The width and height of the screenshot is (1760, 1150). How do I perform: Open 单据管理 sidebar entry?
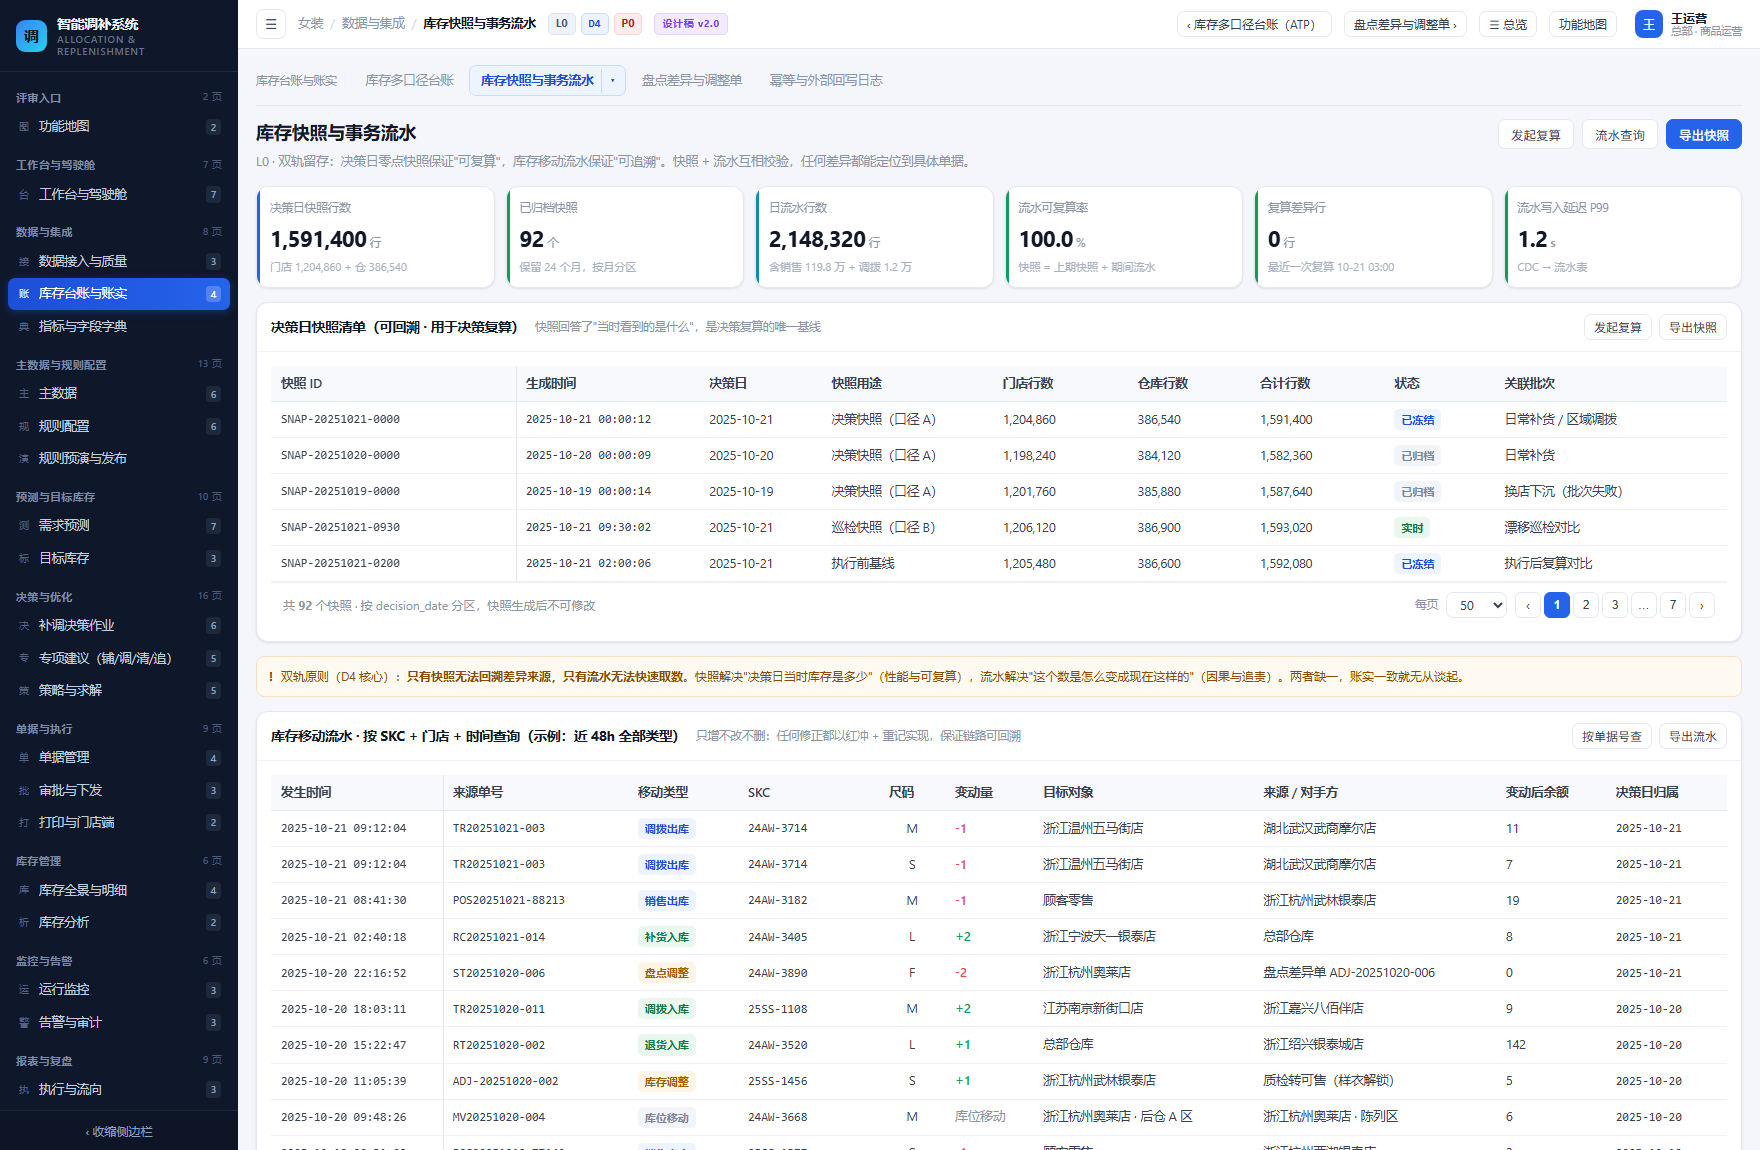[119, 758]
